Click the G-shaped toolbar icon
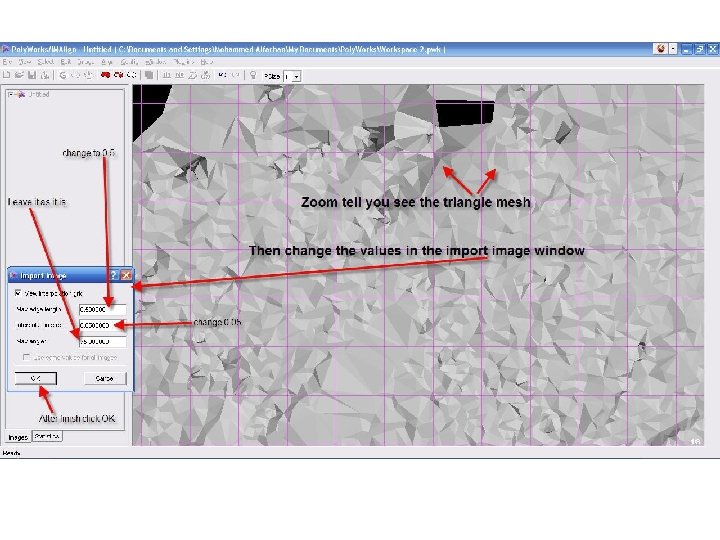 click(x=62, y=75)
